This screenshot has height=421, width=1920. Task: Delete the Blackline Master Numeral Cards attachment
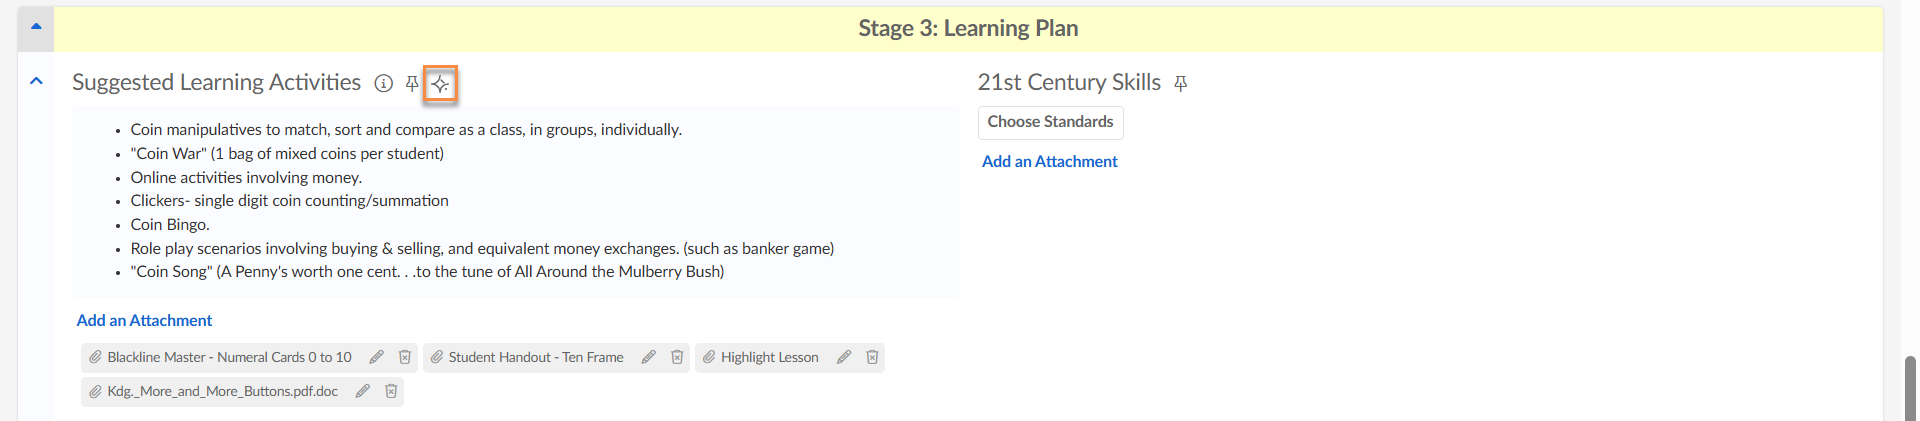(405, 357)
